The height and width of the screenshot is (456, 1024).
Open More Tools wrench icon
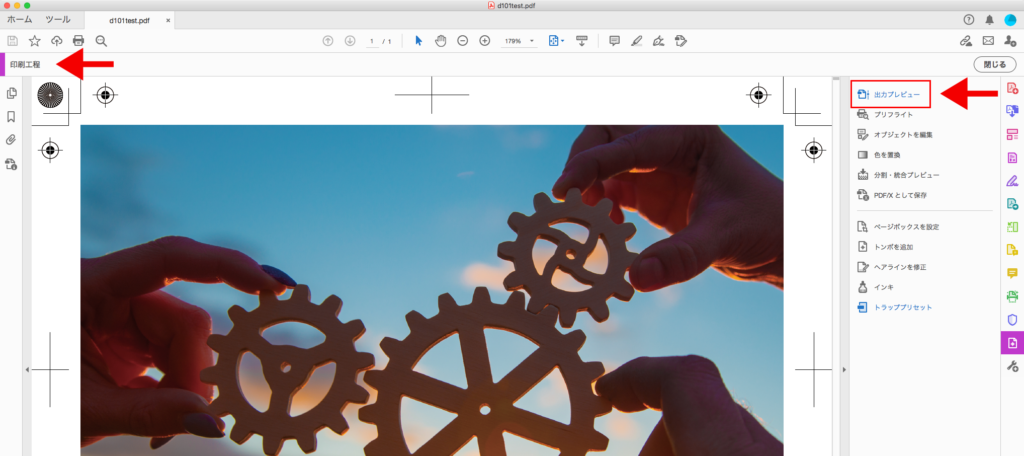click(x=1012, y=366)
